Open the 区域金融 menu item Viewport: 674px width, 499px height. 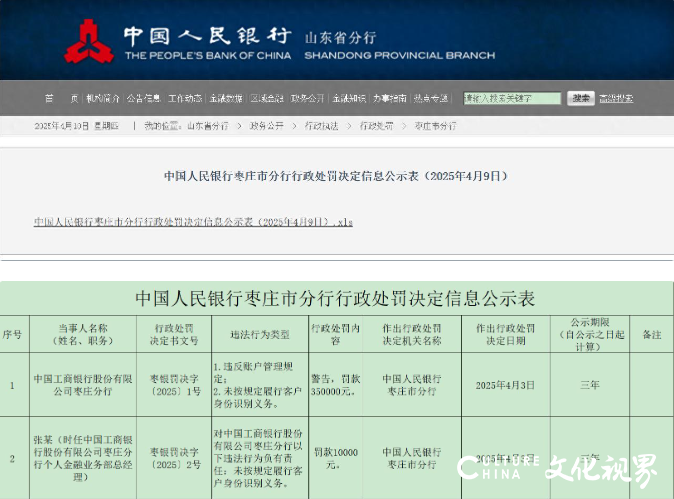tap(267, 98)
